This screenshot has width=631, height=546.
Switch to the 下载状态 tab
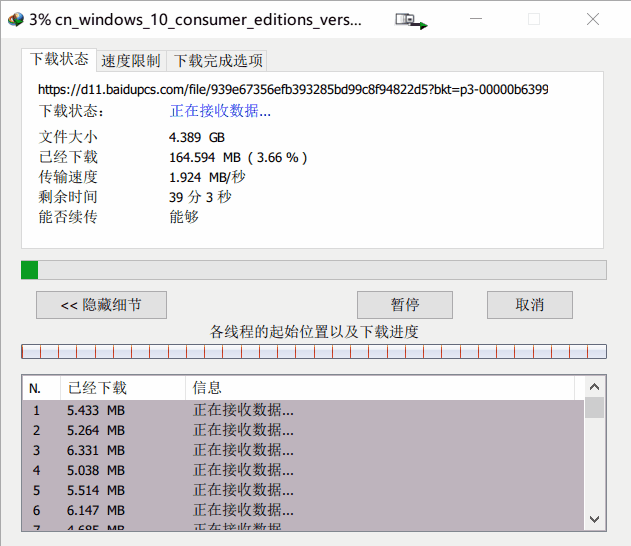[x=59, y=60]
